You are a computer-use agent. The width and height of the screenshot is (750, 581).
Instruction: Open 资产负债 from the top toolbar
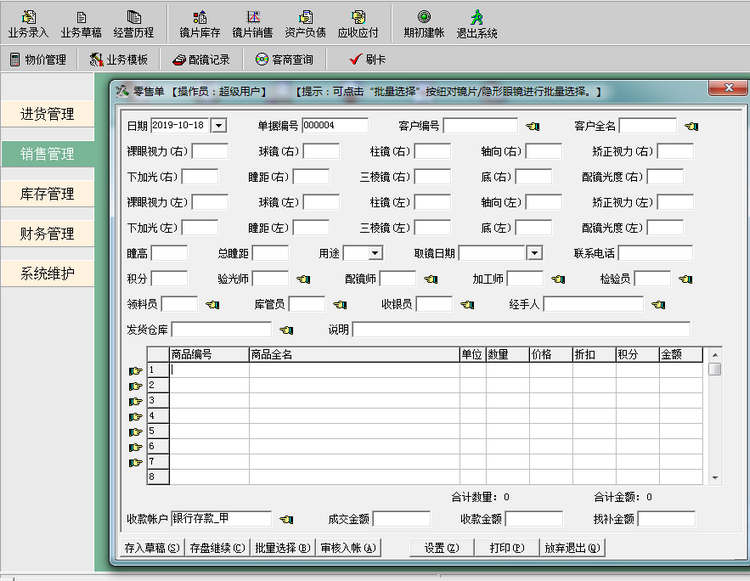pos(305,24)
